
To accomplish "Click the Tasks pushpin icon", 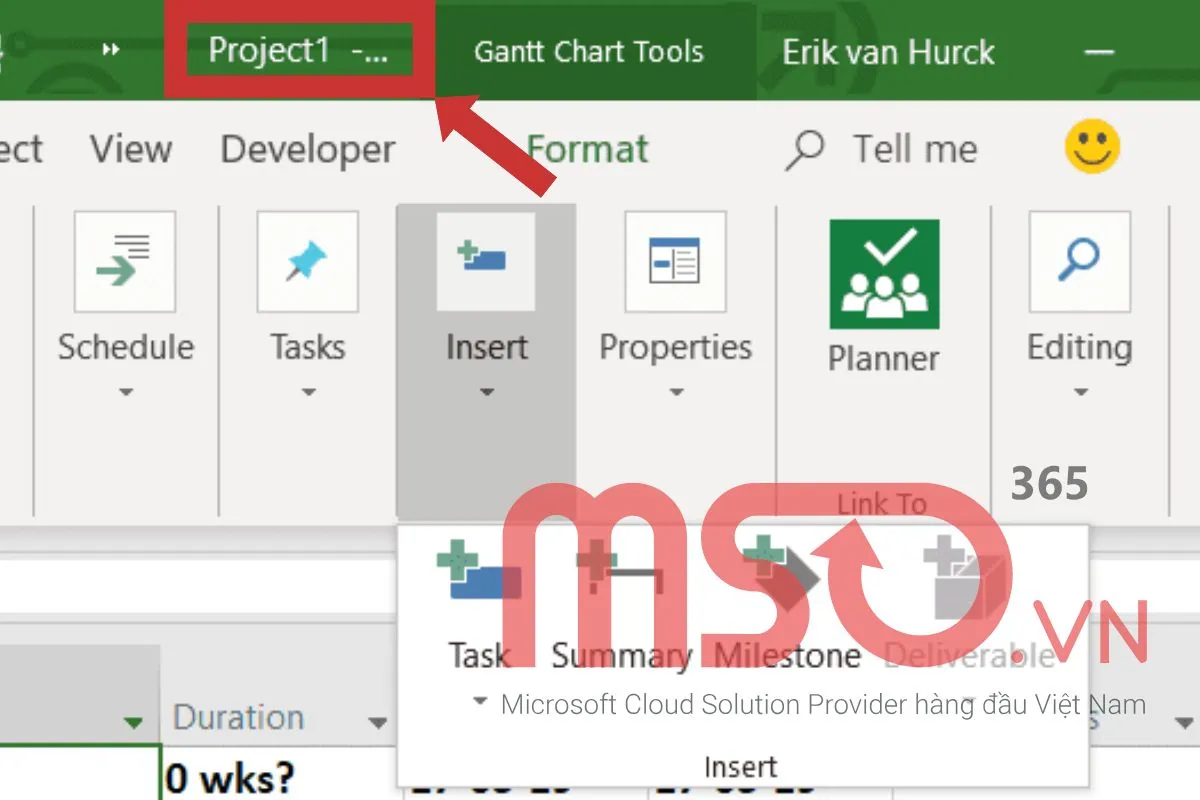I will click(307, 260).
